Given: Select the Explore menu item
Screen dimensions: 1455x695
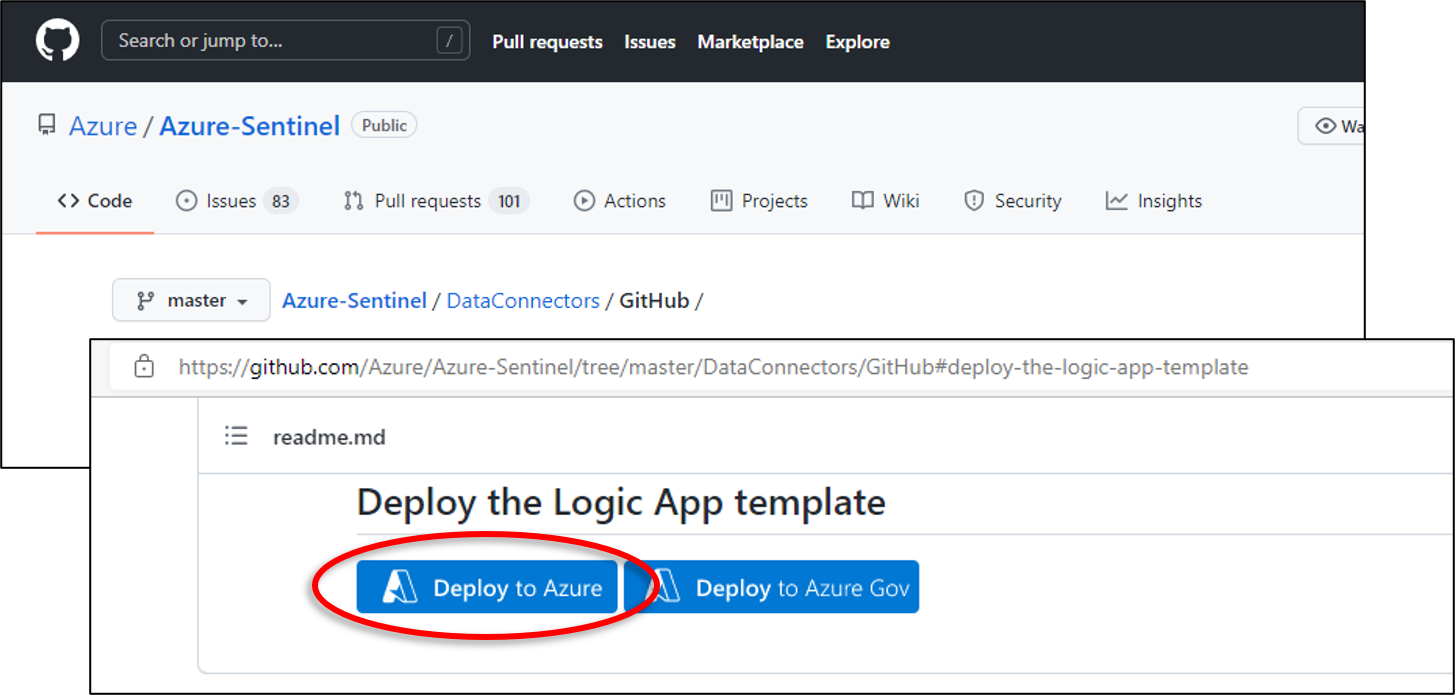Looking at the screenshot, I should [857, 41].
